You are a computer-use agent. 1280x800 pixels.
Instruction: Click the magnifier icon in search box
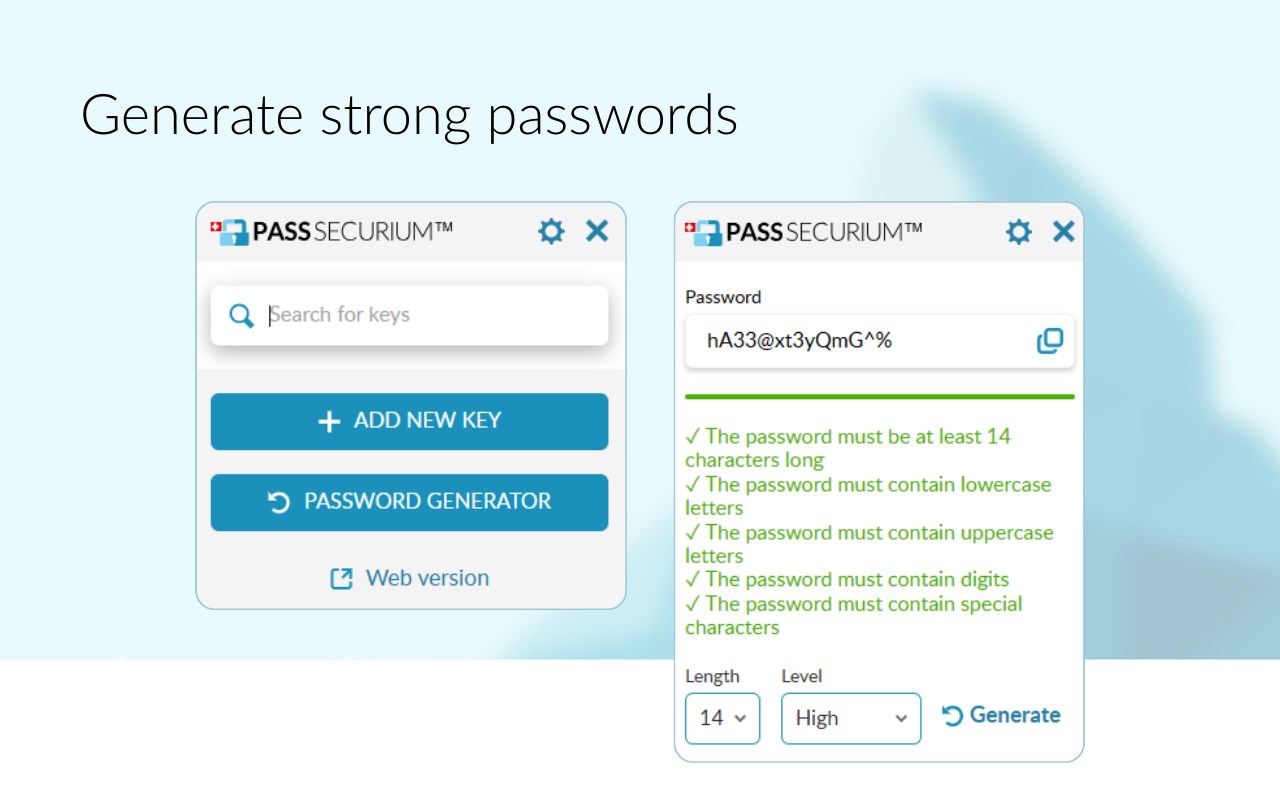pyautogui.click(x=241, y=316)
